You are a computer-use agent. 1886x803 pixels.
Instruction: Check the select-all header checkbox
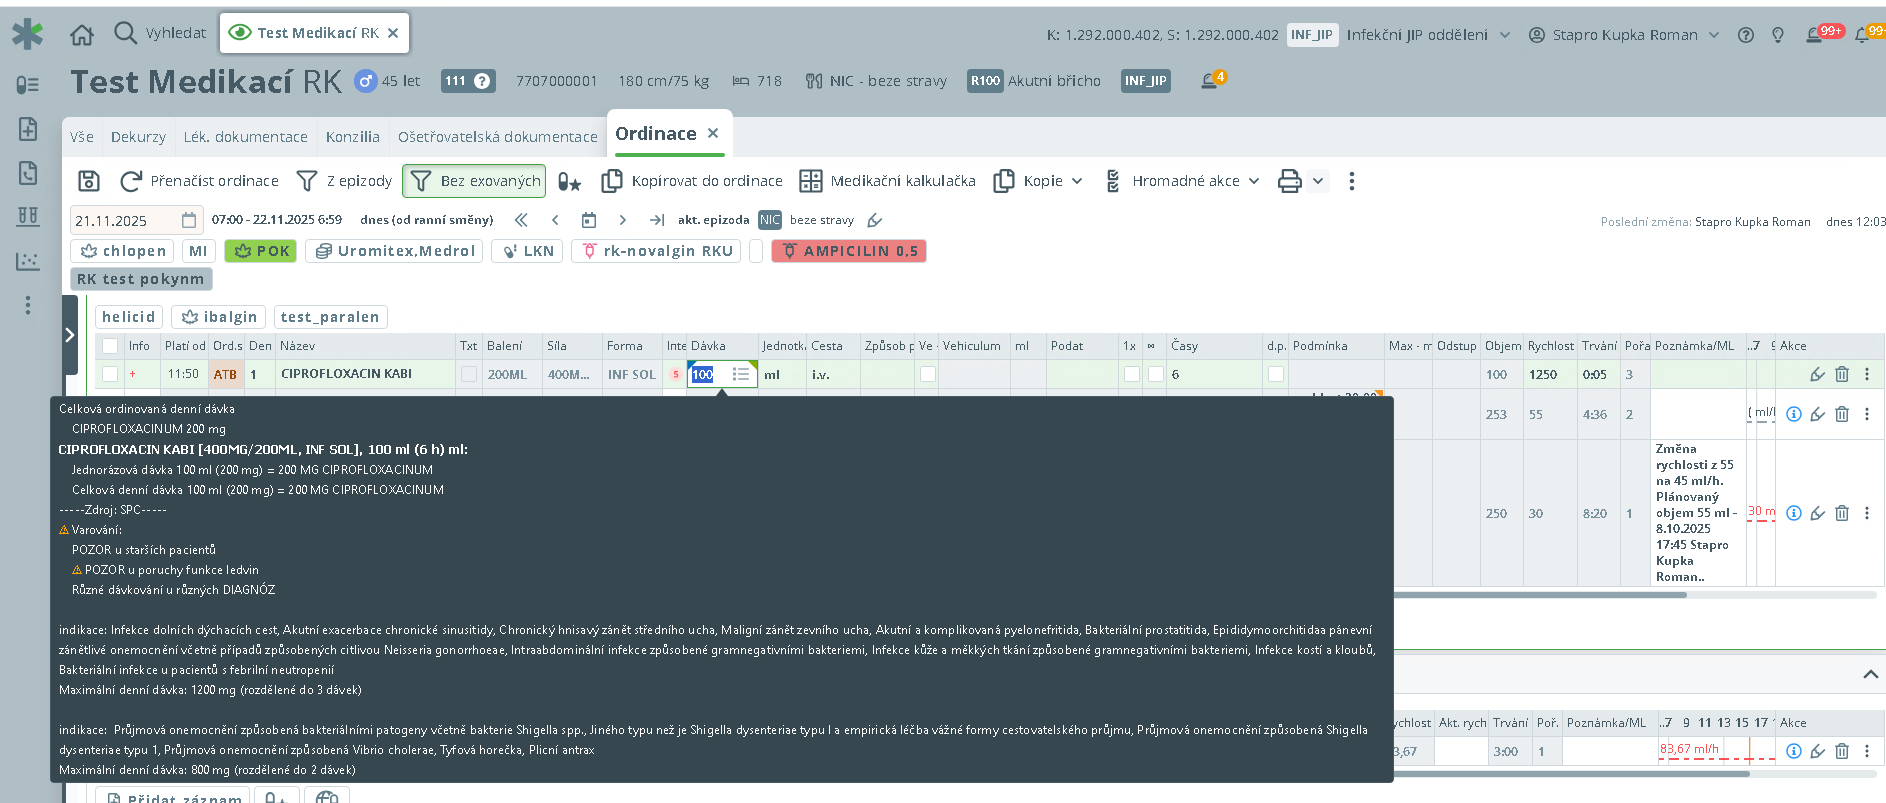[110, 346]
